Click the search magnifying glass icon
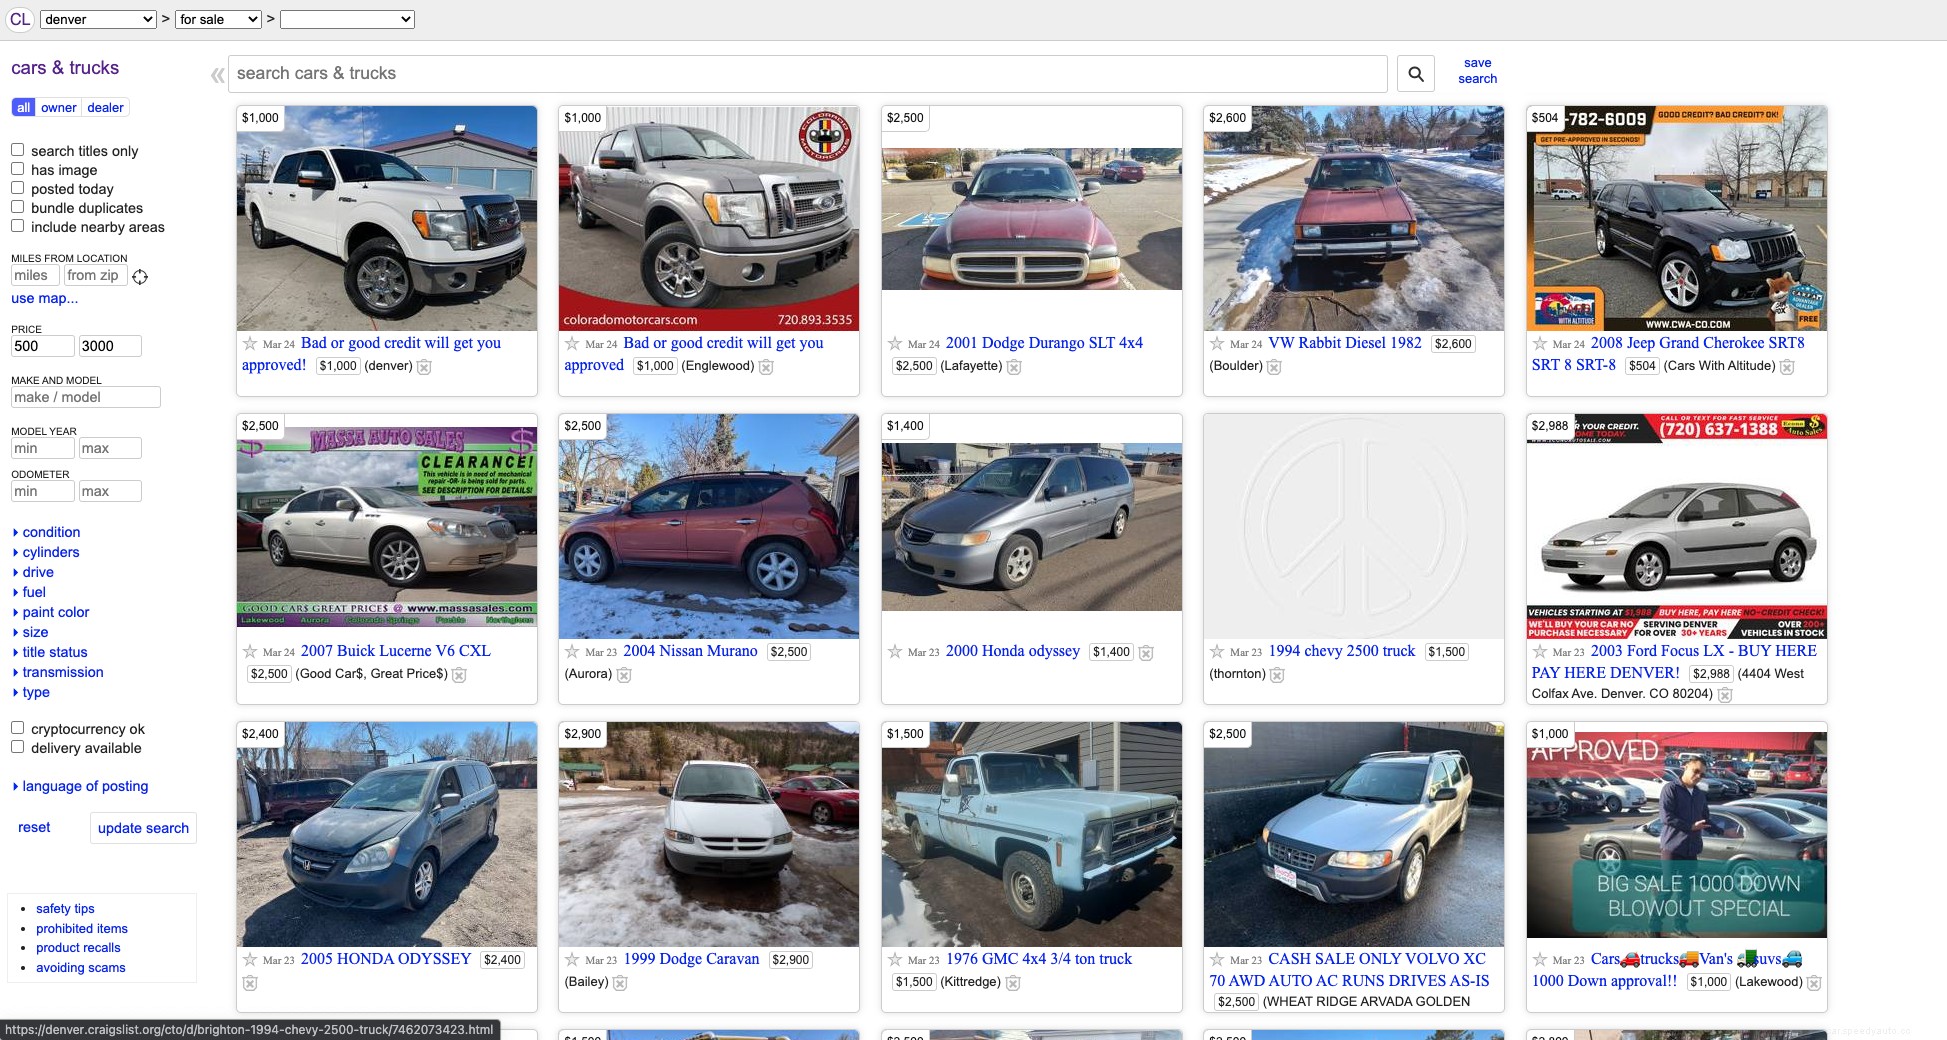 coord(1415,73)
